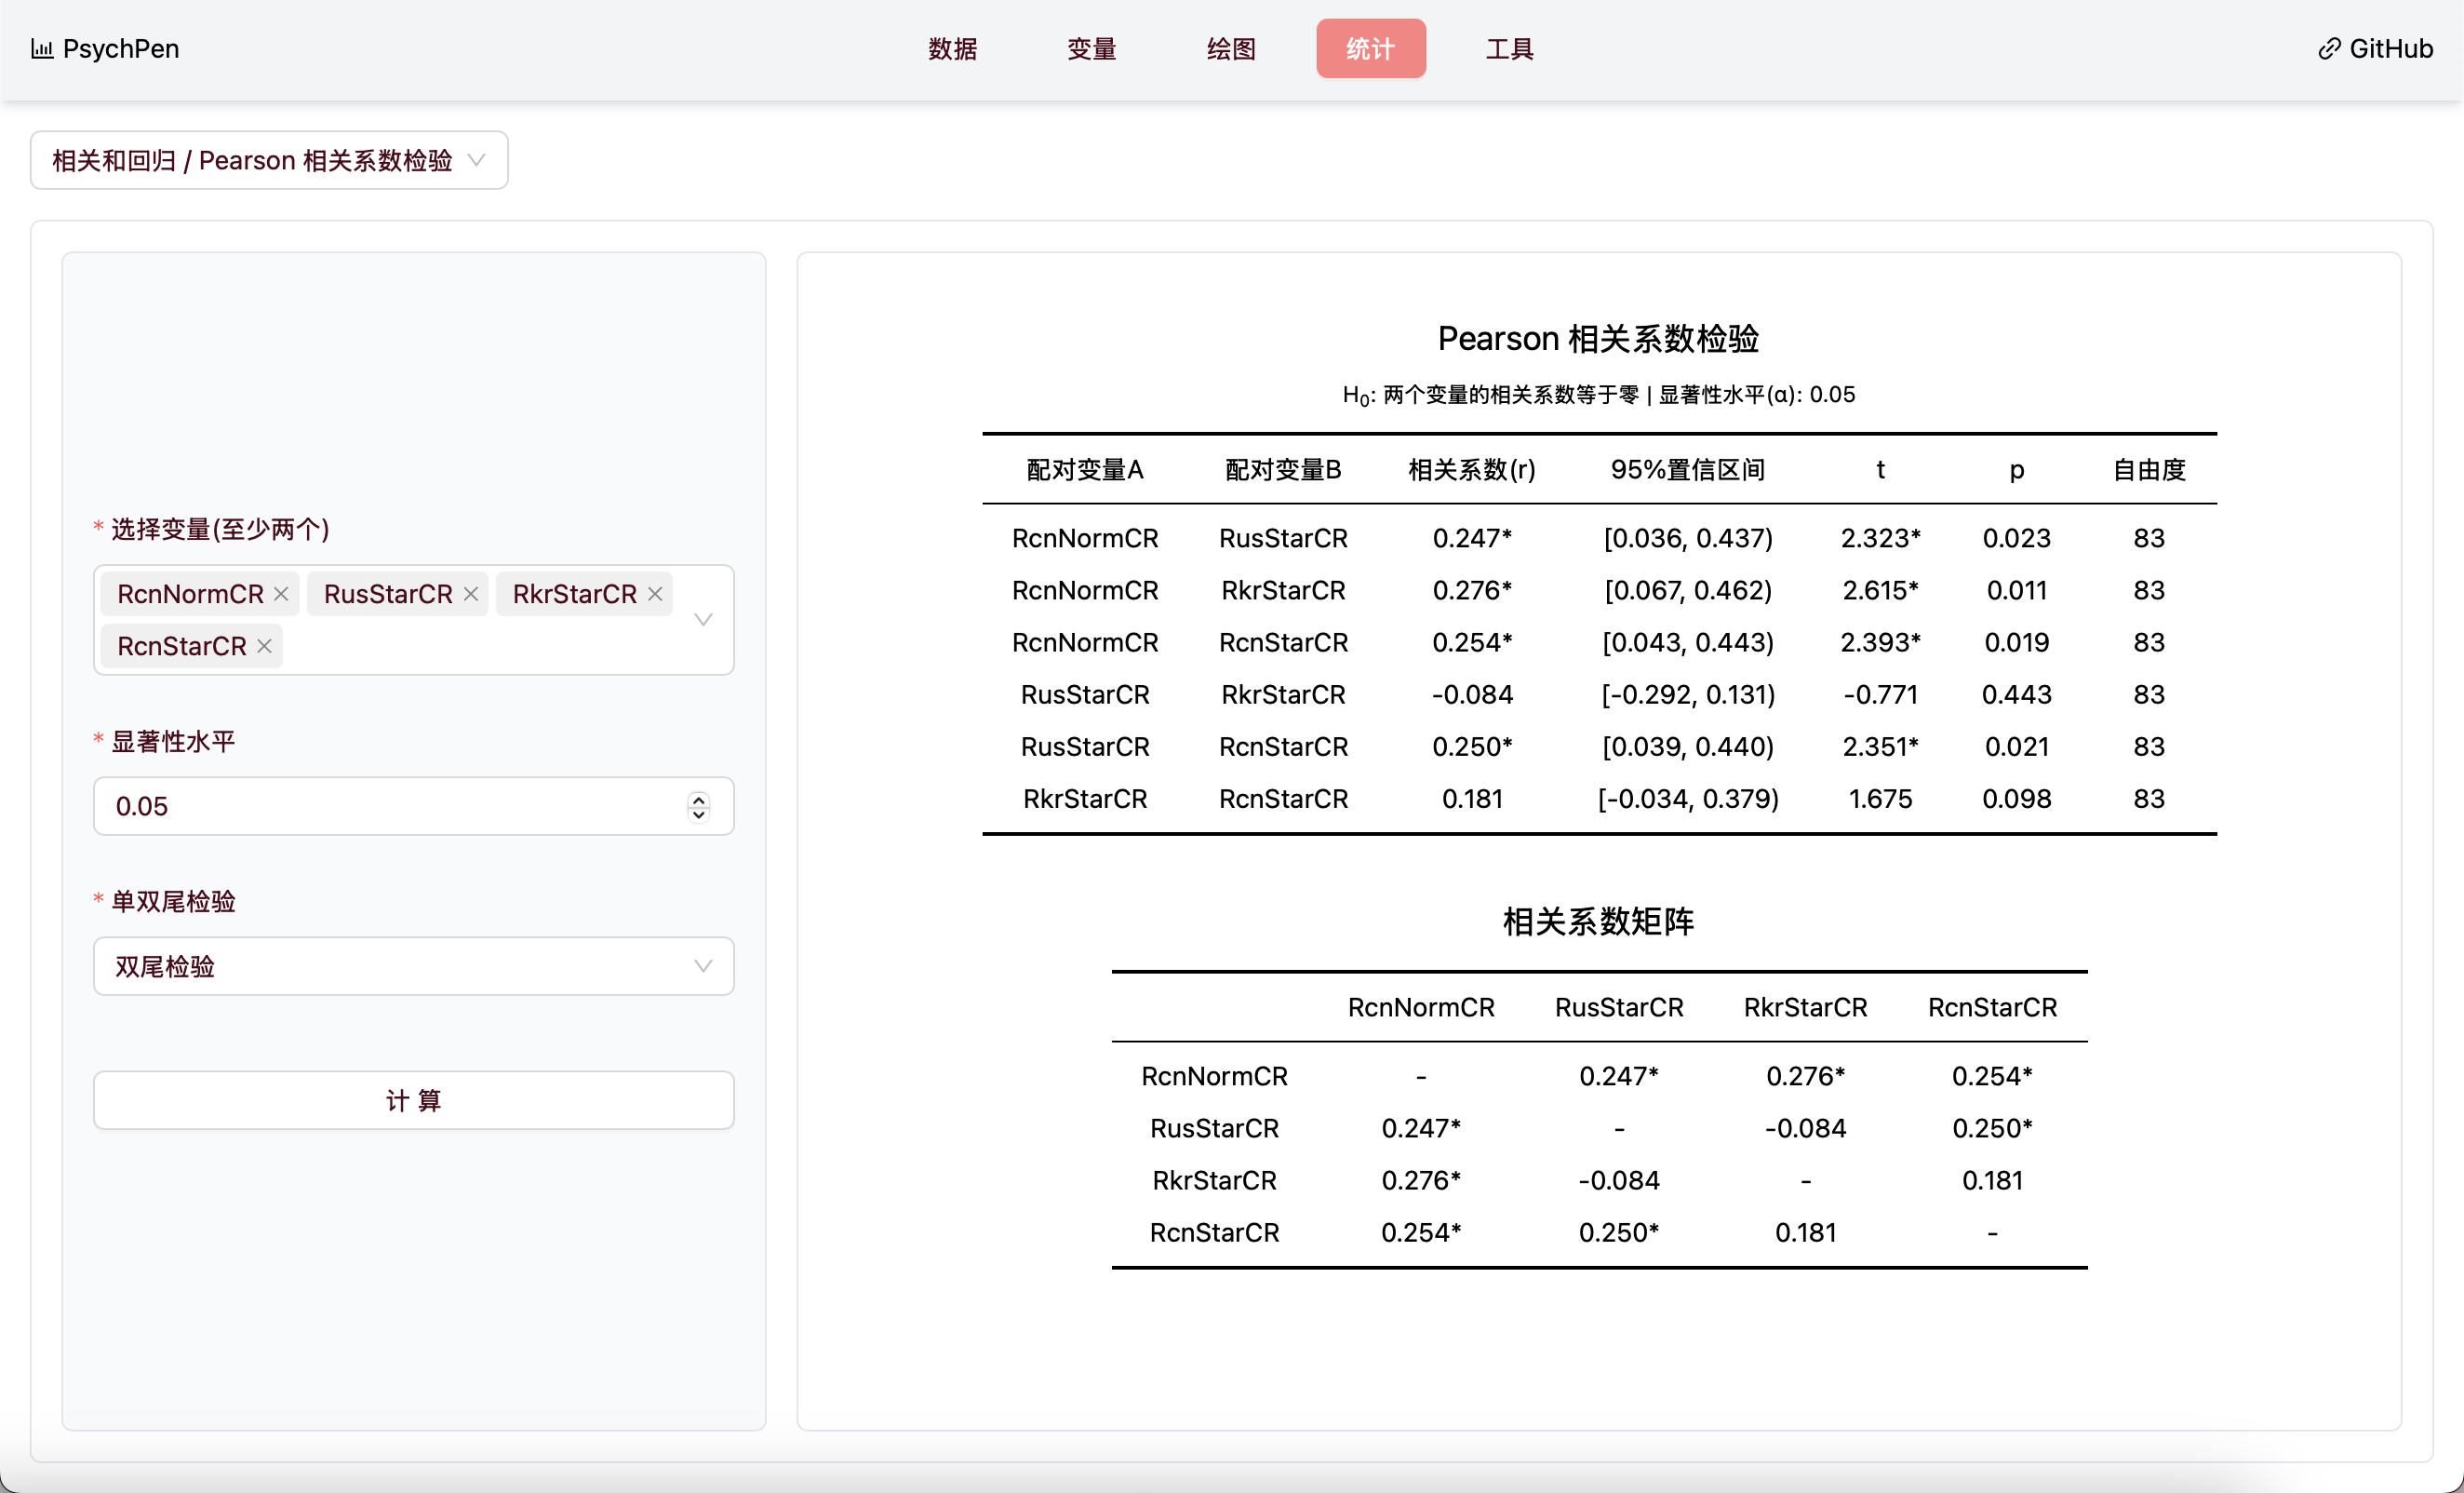Switch to the 数据 tab
This screenshot has width=2464, height=1493.
pyautogui.click(x=952, y=48)
